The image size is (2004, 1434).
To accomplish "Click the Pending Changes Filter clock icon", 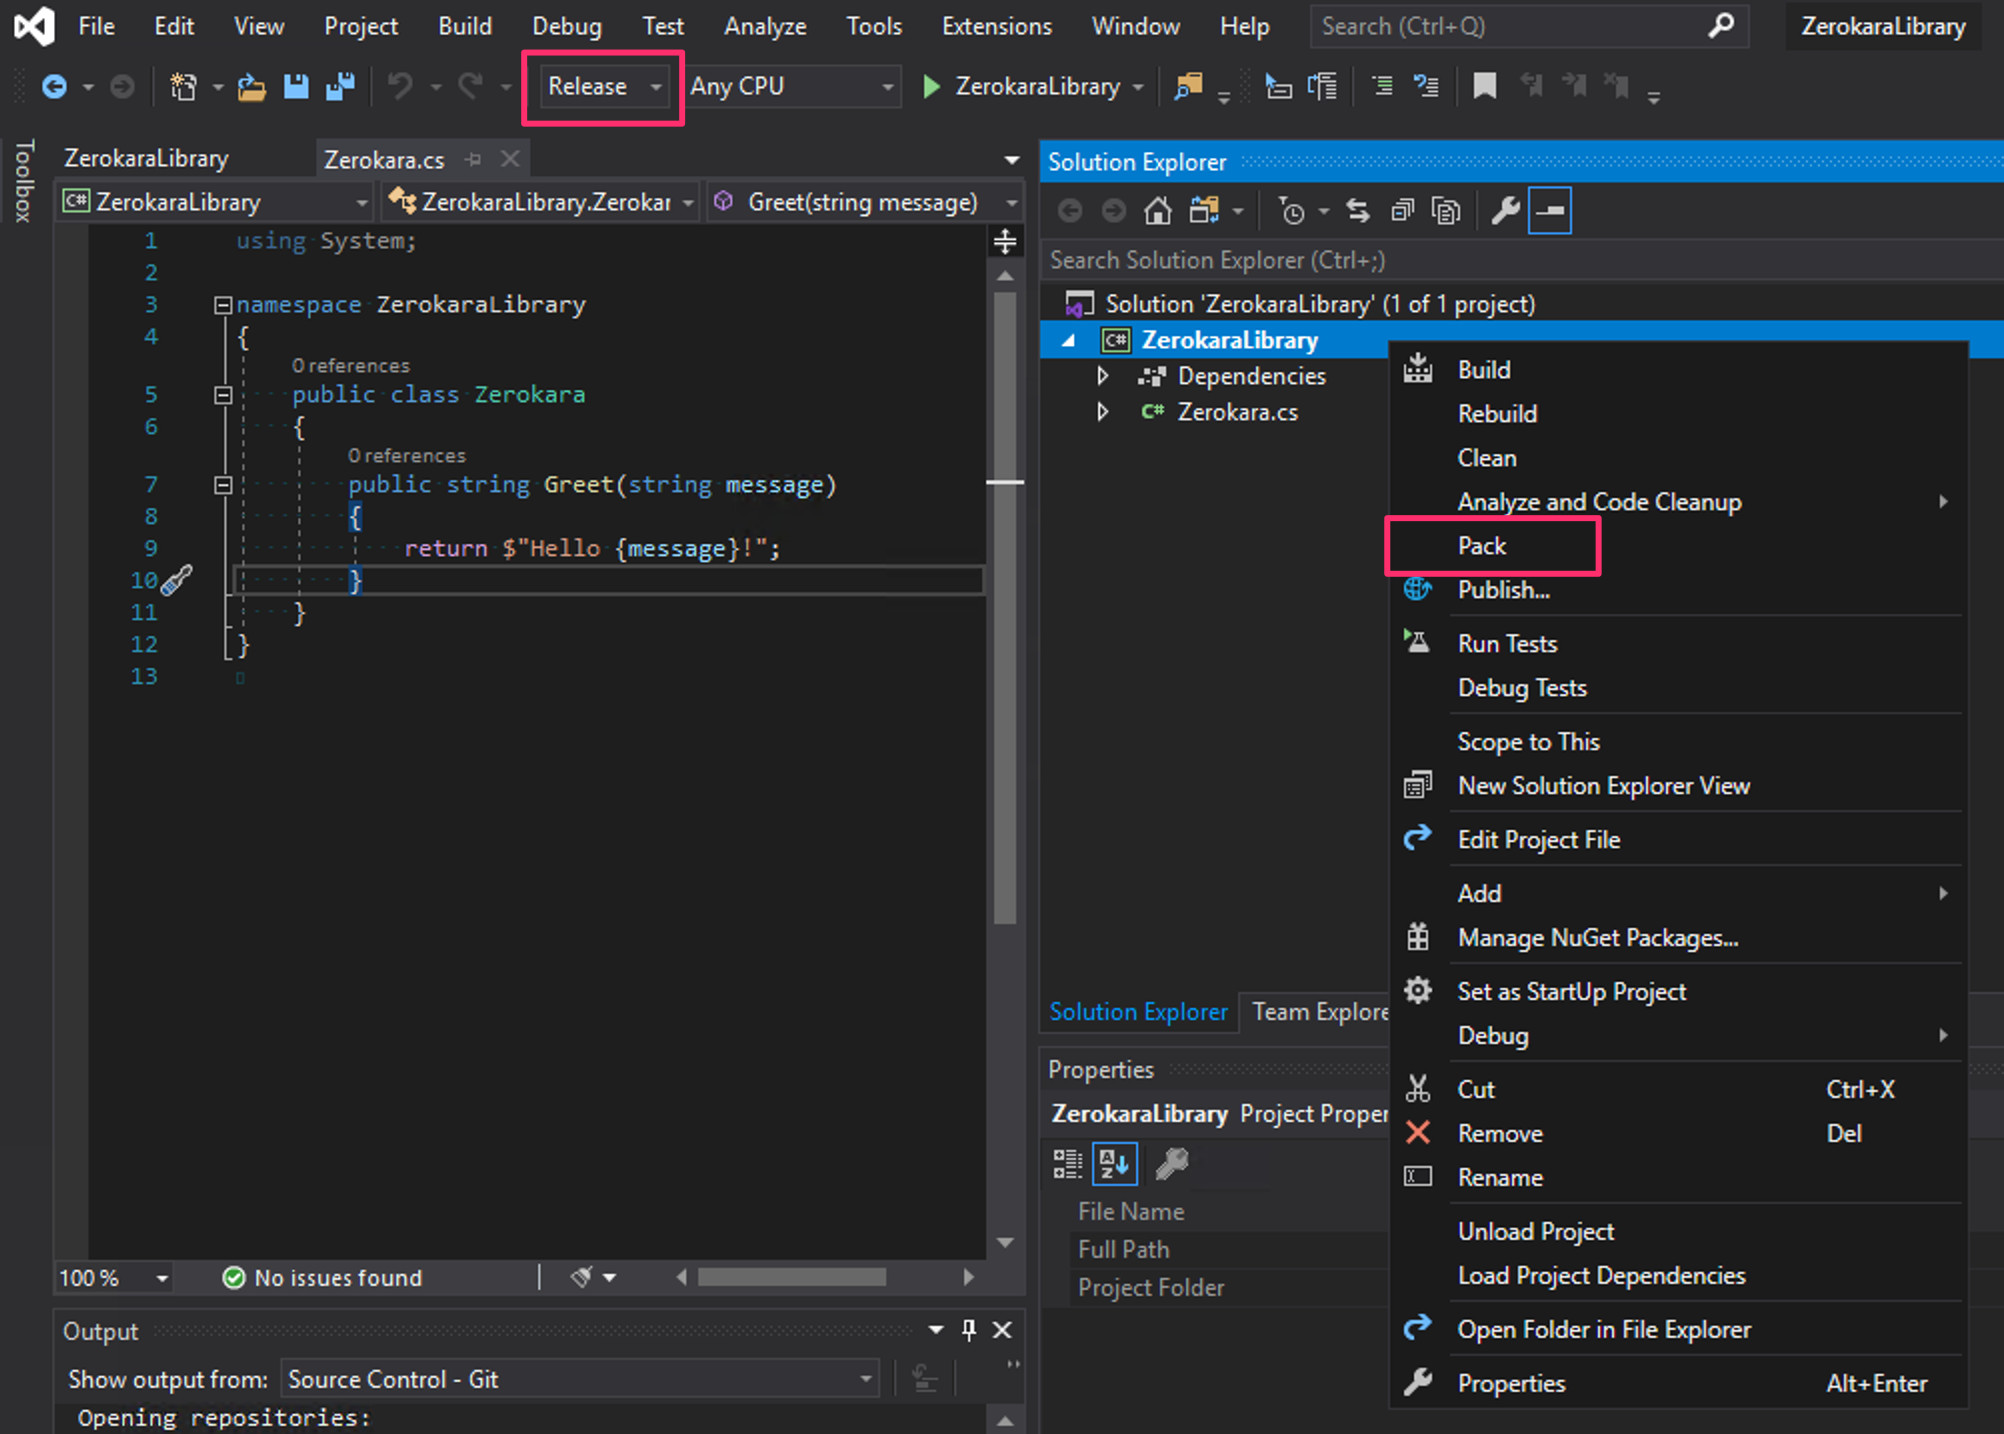I will pos(1291,211).
